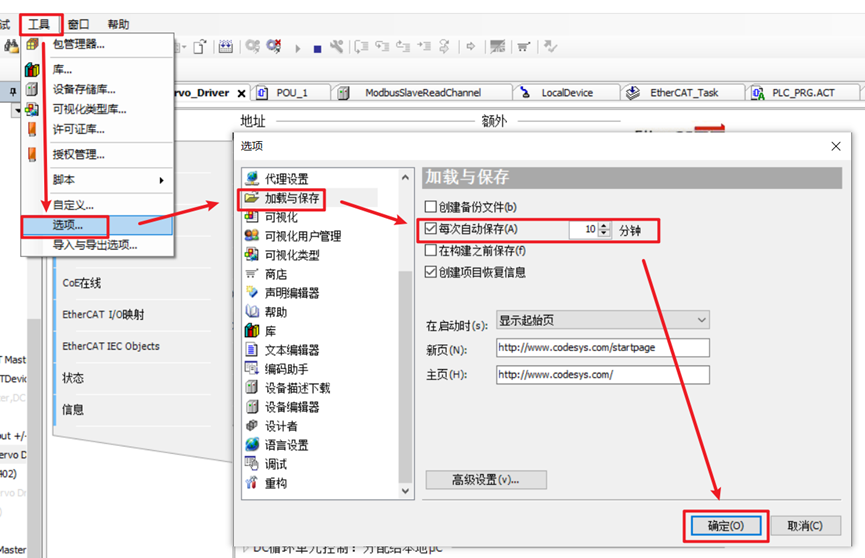Click the 可视化用户管理 icon
The width and height of the screenshot is (865, 558).
click(x=252, y=236)
